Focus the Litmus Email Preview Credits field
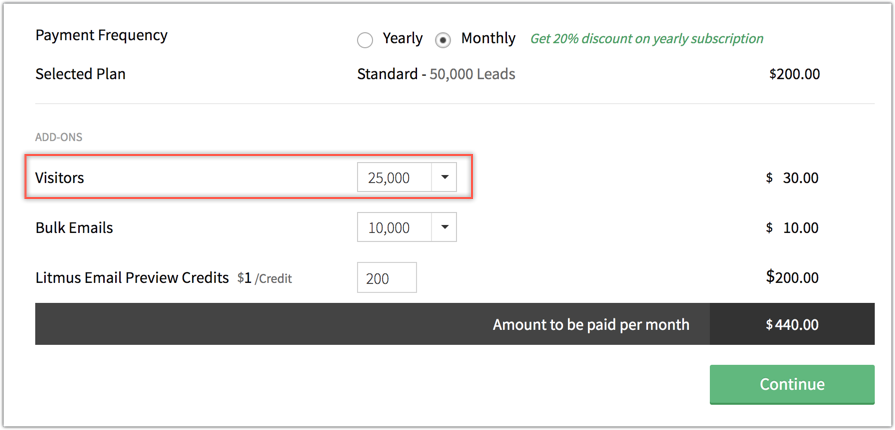 point(386,278)
